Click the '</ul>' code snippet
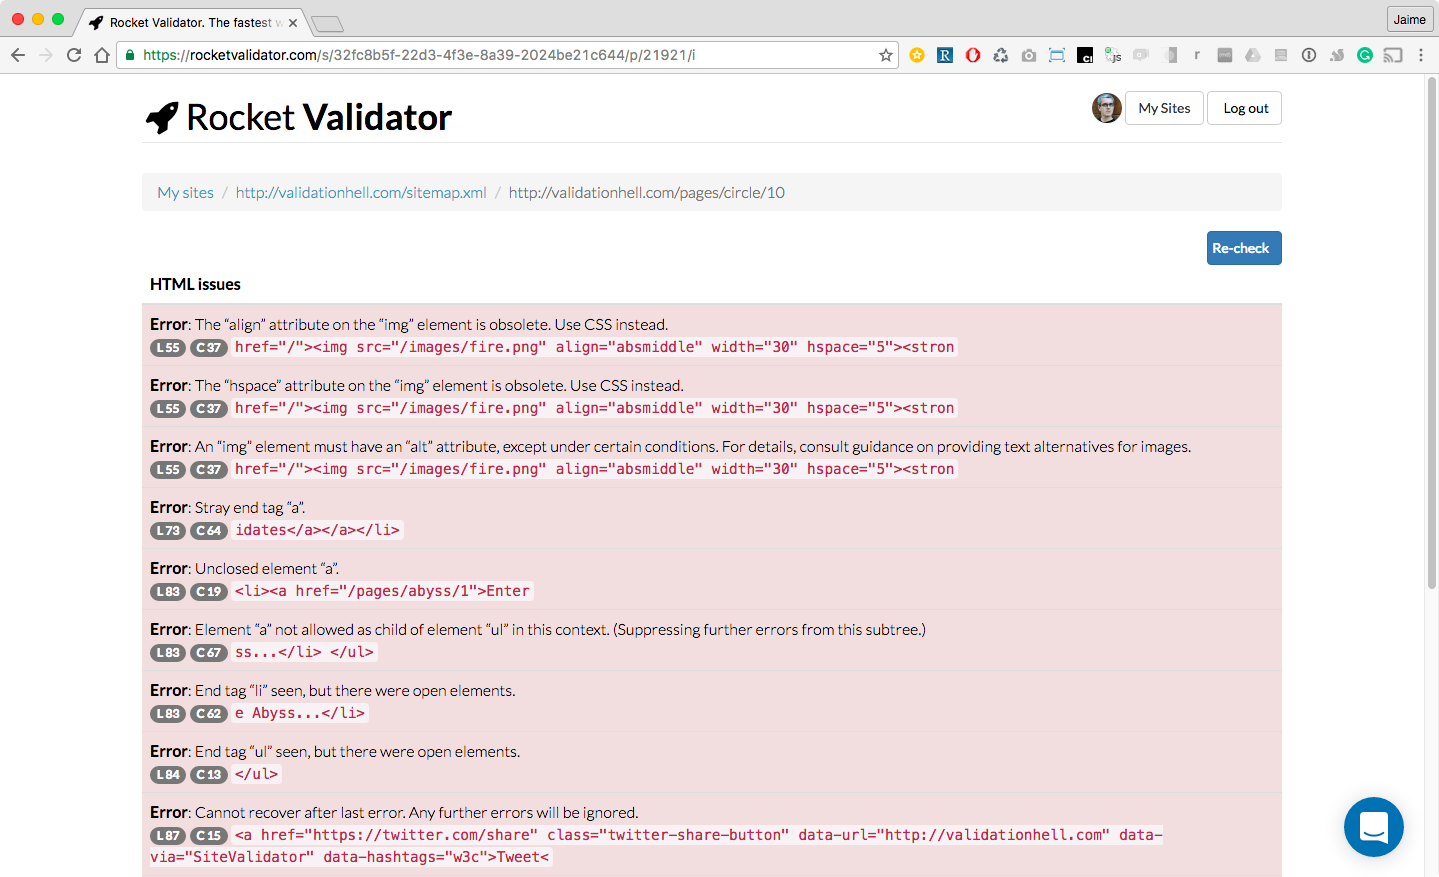This screenshot has height=877, width=1439. pos(257,774)
